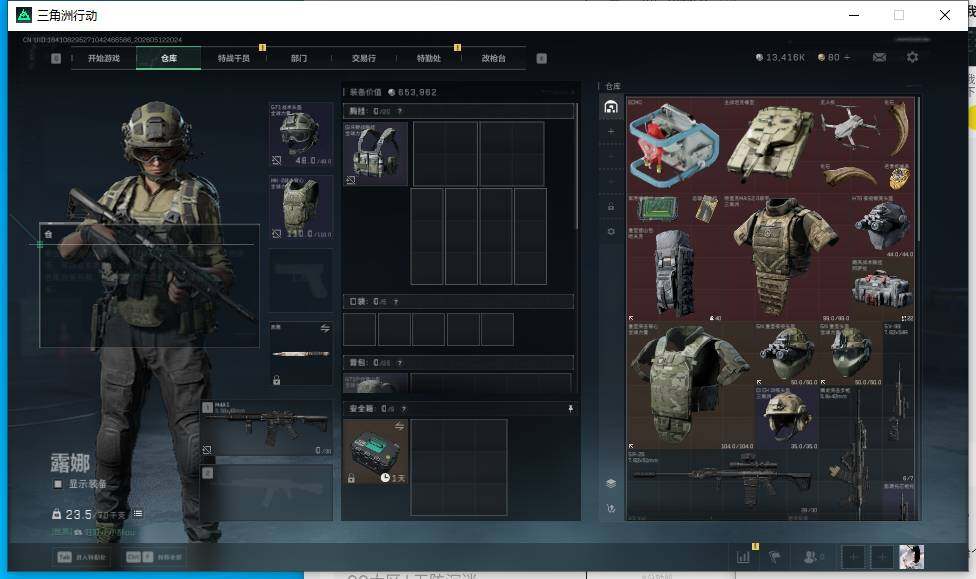Image resolution: width=976 pixels, height=579 pixels.
Task: Open the warehouse sidebar gear icon
Action: 611,232
